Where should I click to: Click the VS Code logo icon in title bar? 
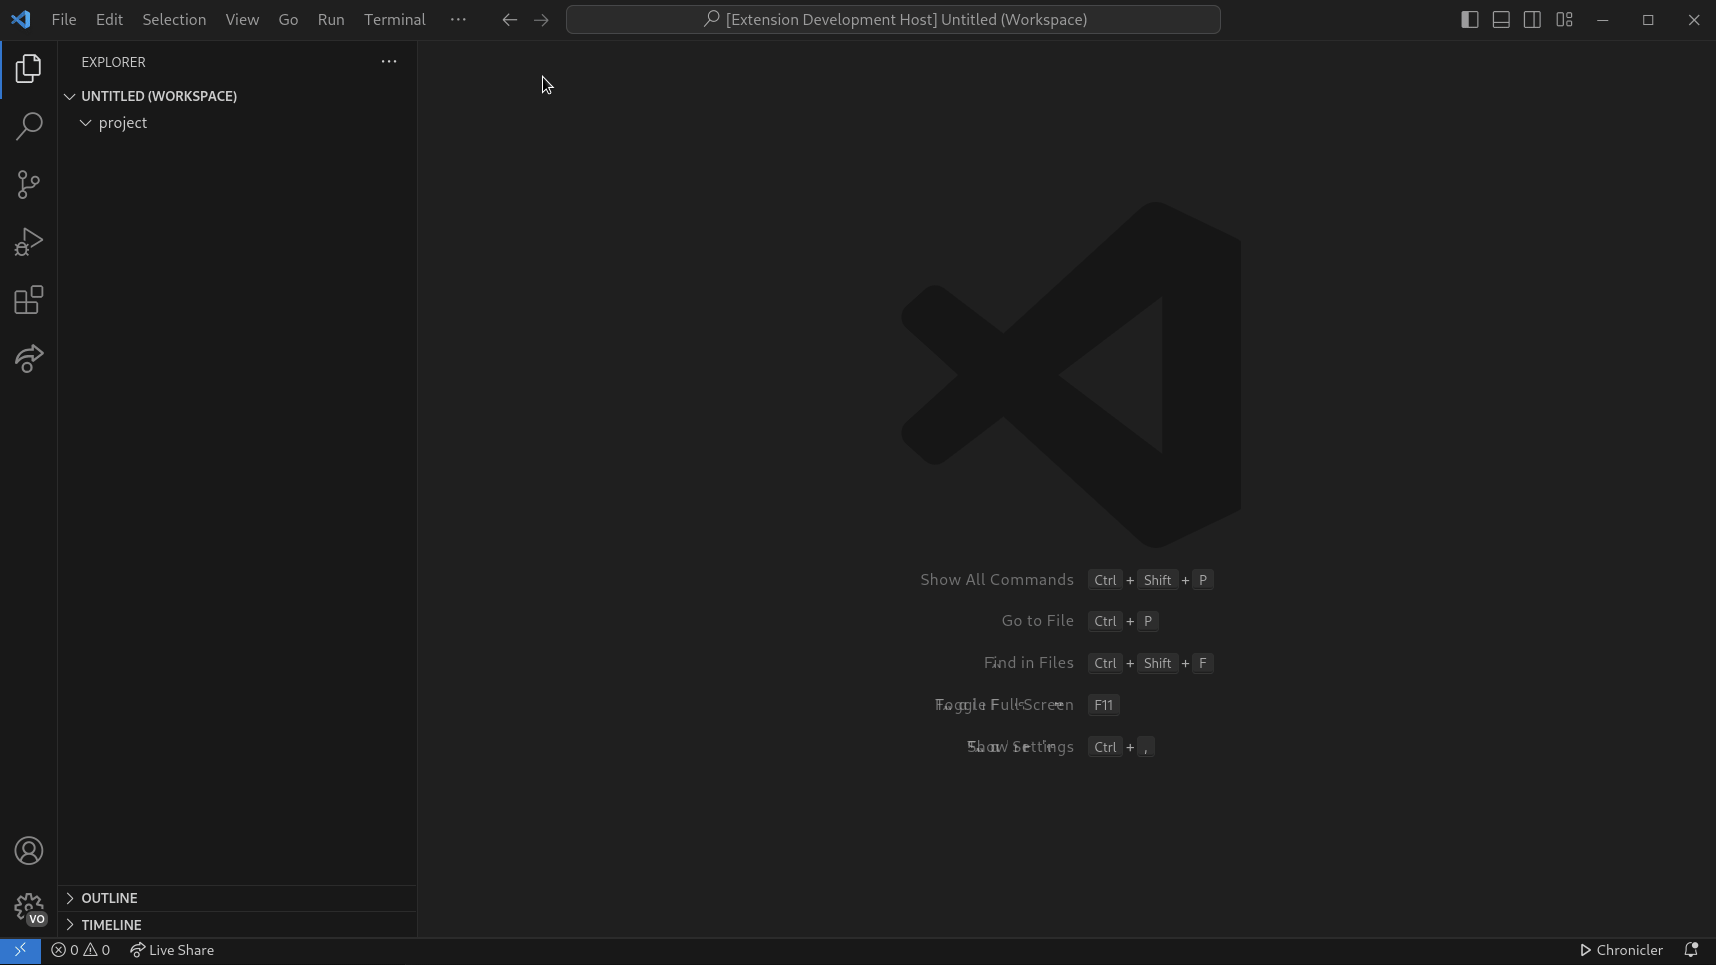point(21,19)
